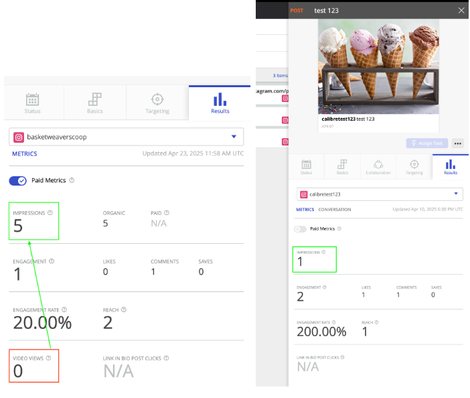Click the ice cream cones post image

coord(378,67)
